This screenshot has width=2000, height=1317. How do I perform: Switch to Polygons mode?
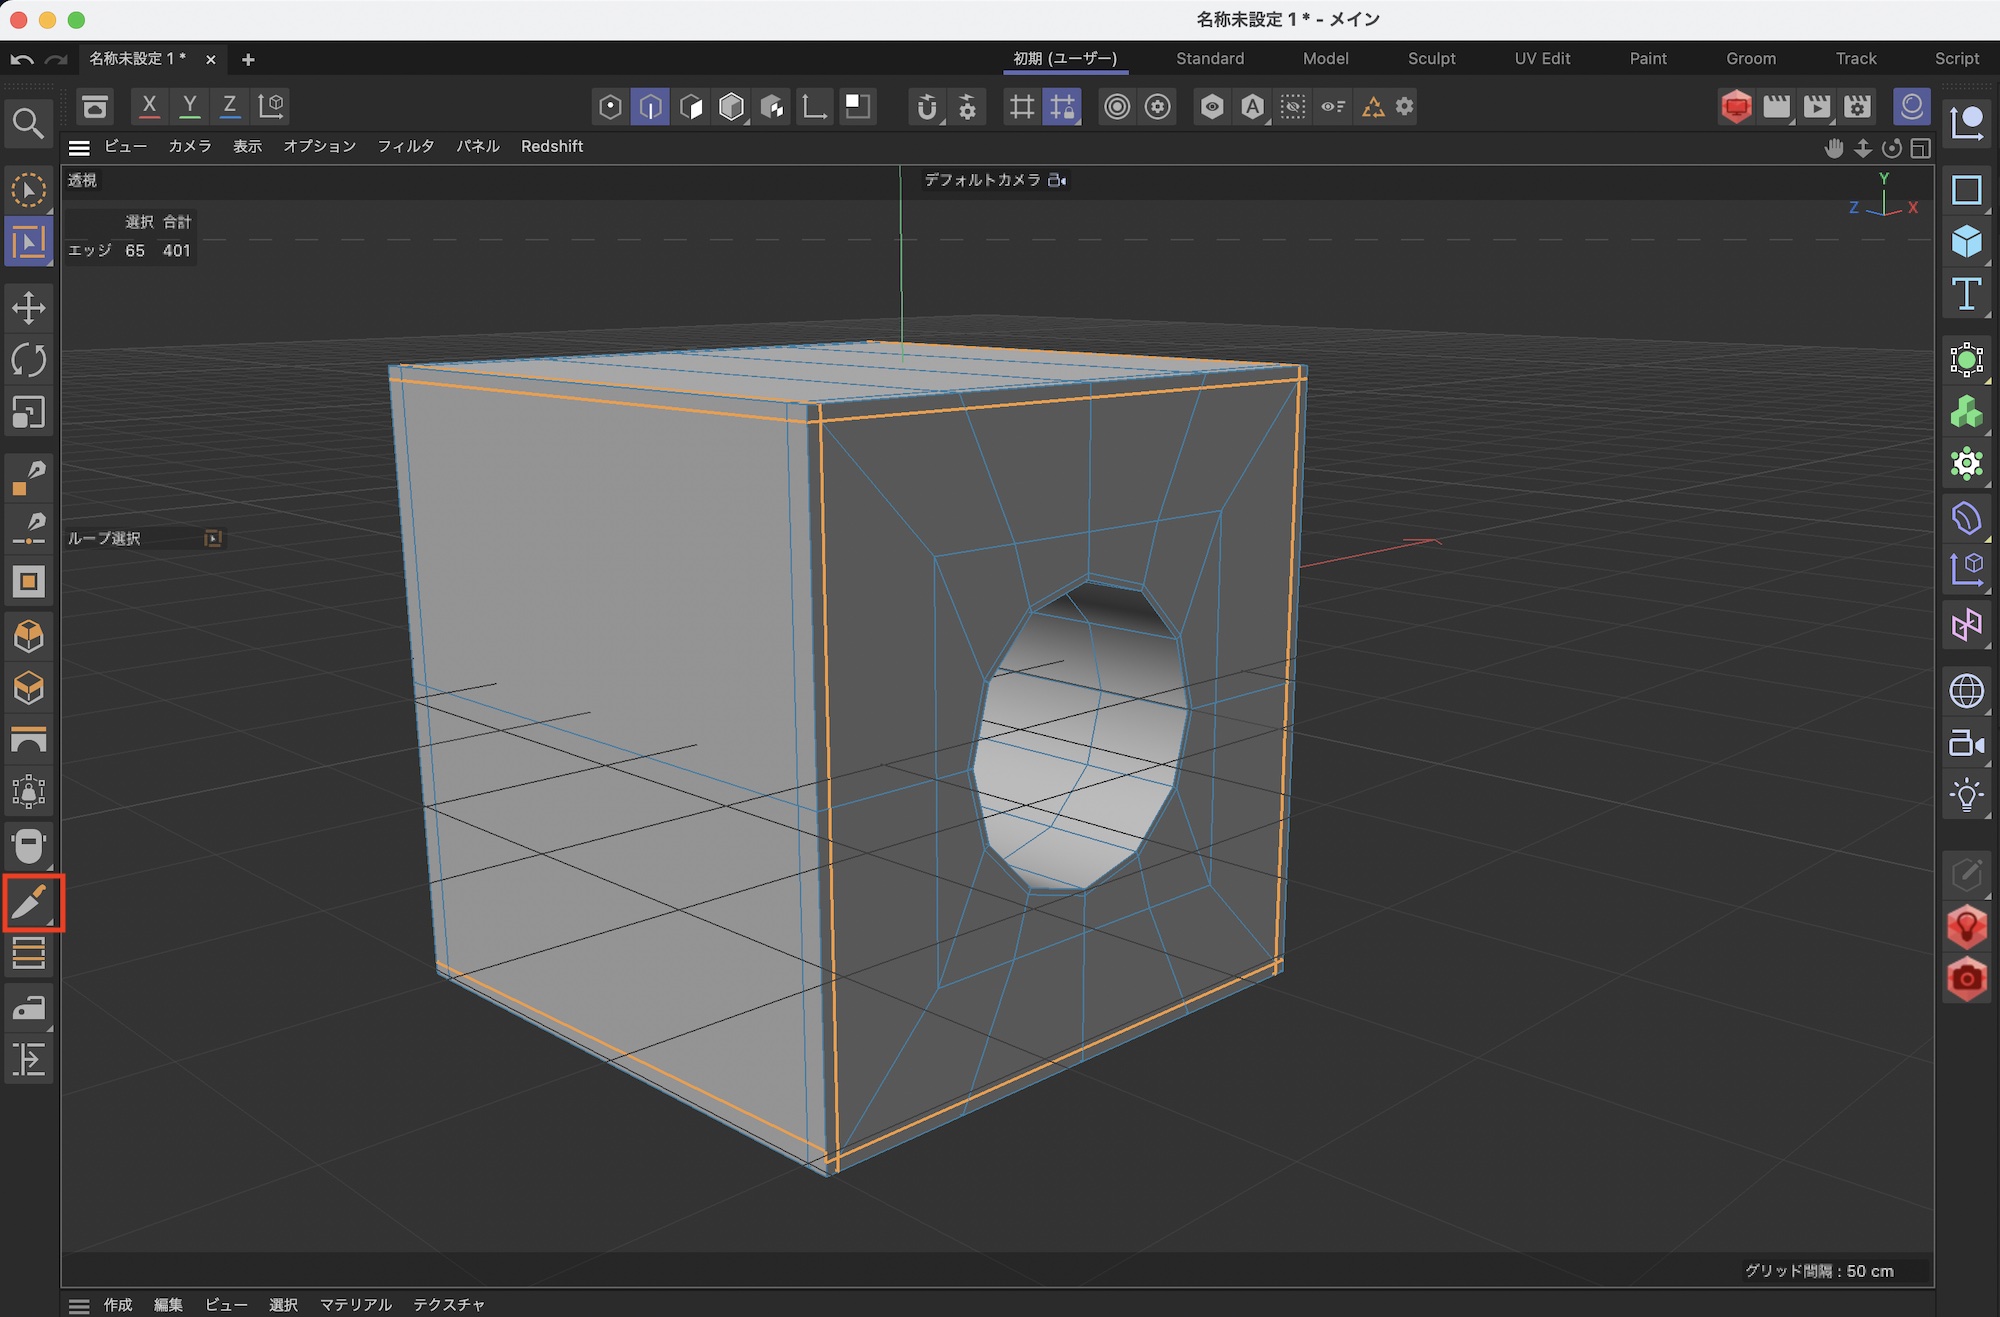tap(691, 106)
